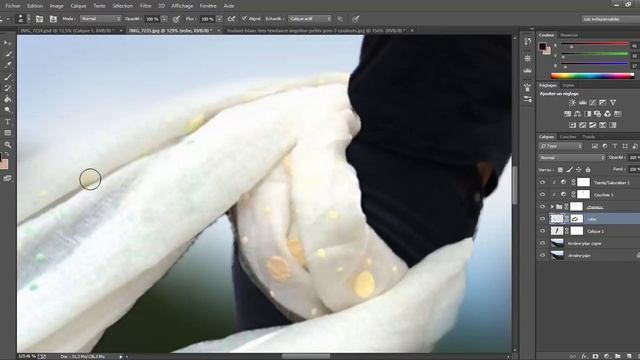Open the Opacité slider arrow

pyautogui.click(x=164, y=19)
